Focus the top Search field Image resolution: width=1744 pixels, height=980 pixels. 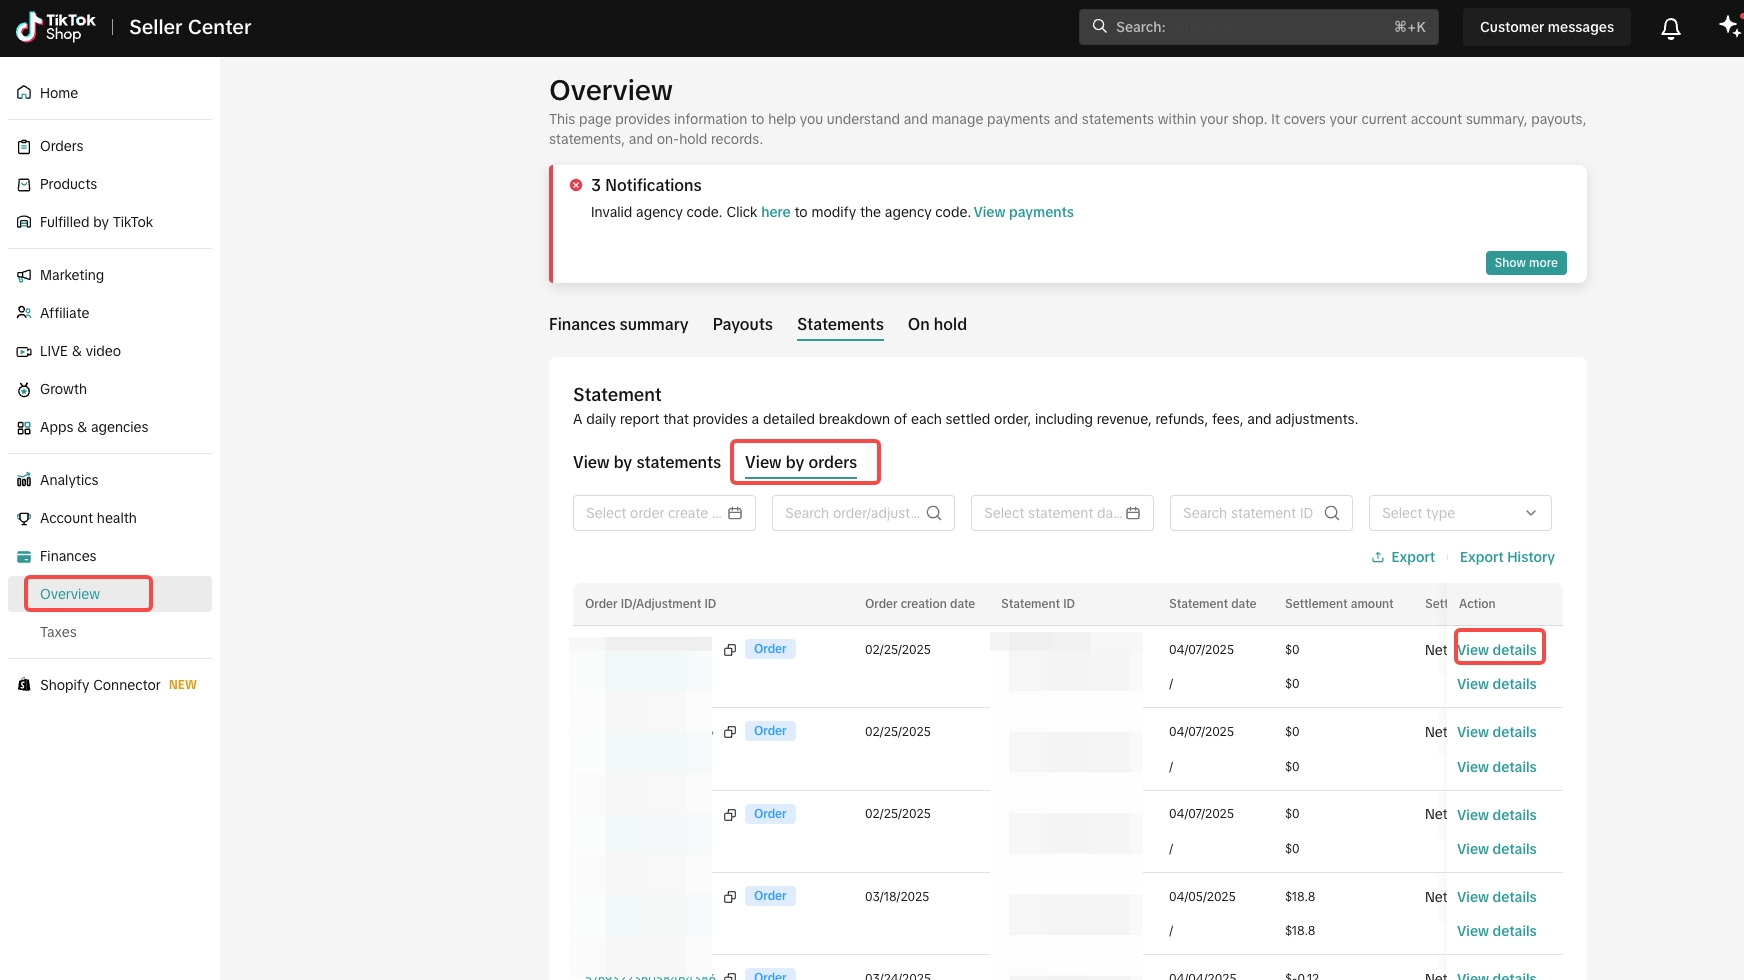[1258, 27]
